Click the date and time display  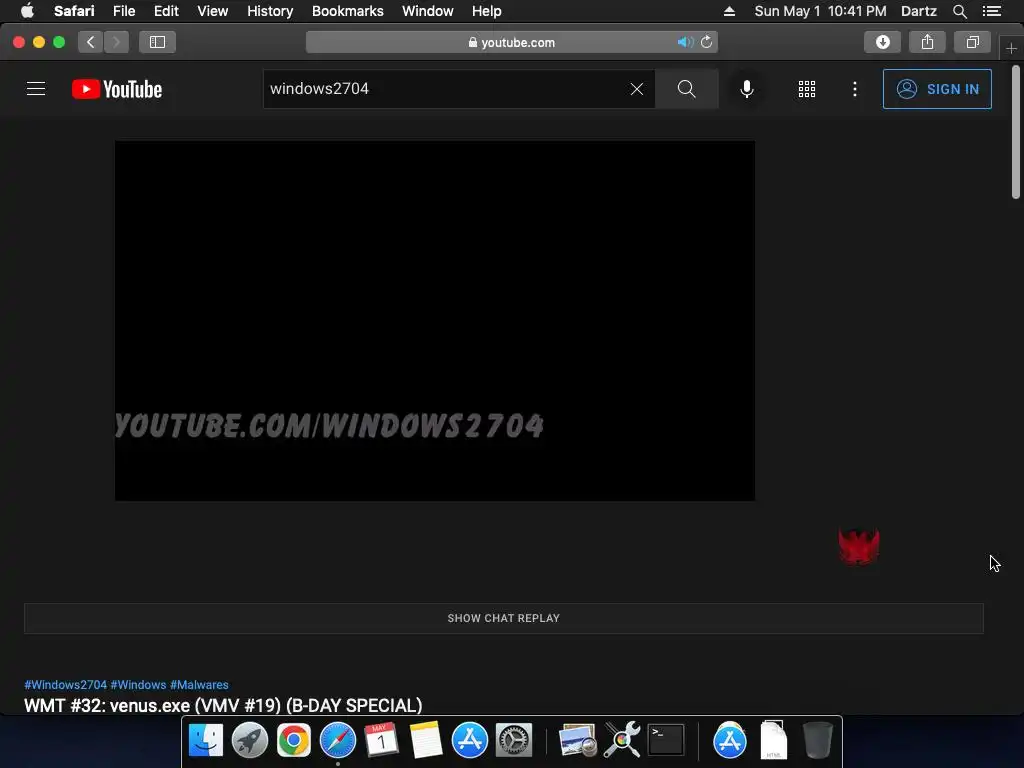click(820, 11)
